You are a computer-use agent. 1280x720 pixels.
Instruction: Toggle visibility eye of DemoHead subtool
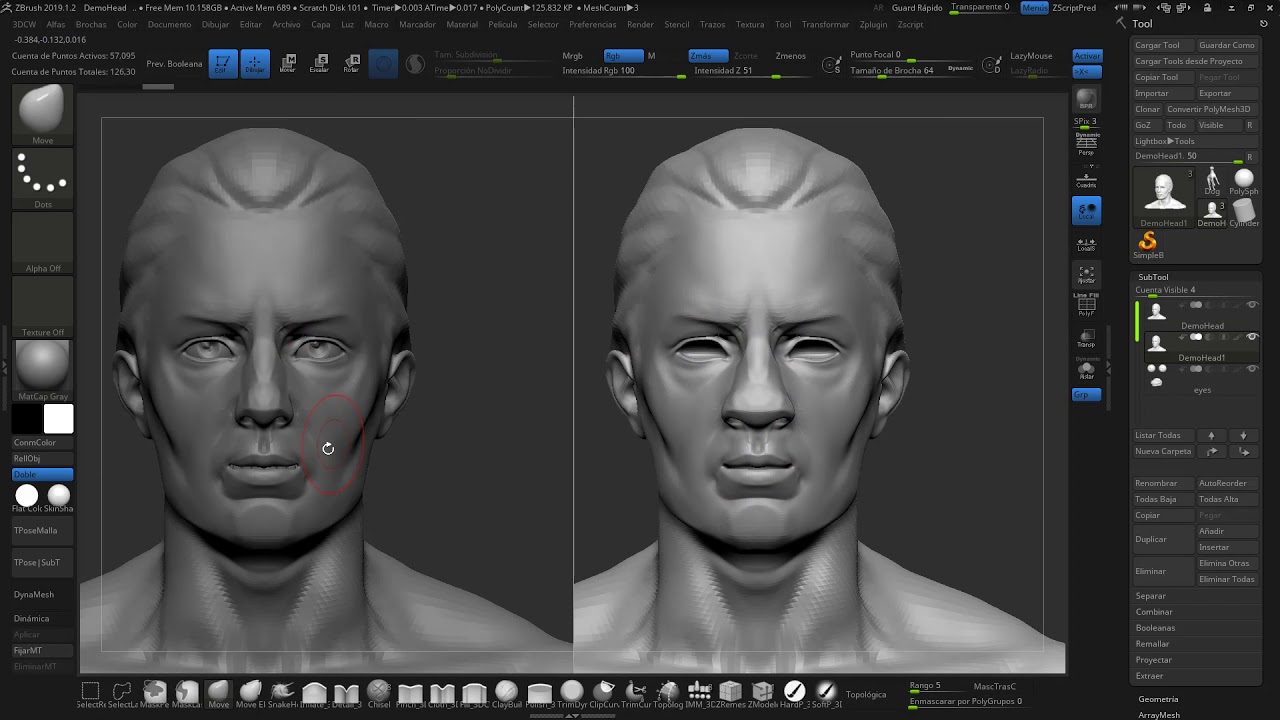(1252, 305)
